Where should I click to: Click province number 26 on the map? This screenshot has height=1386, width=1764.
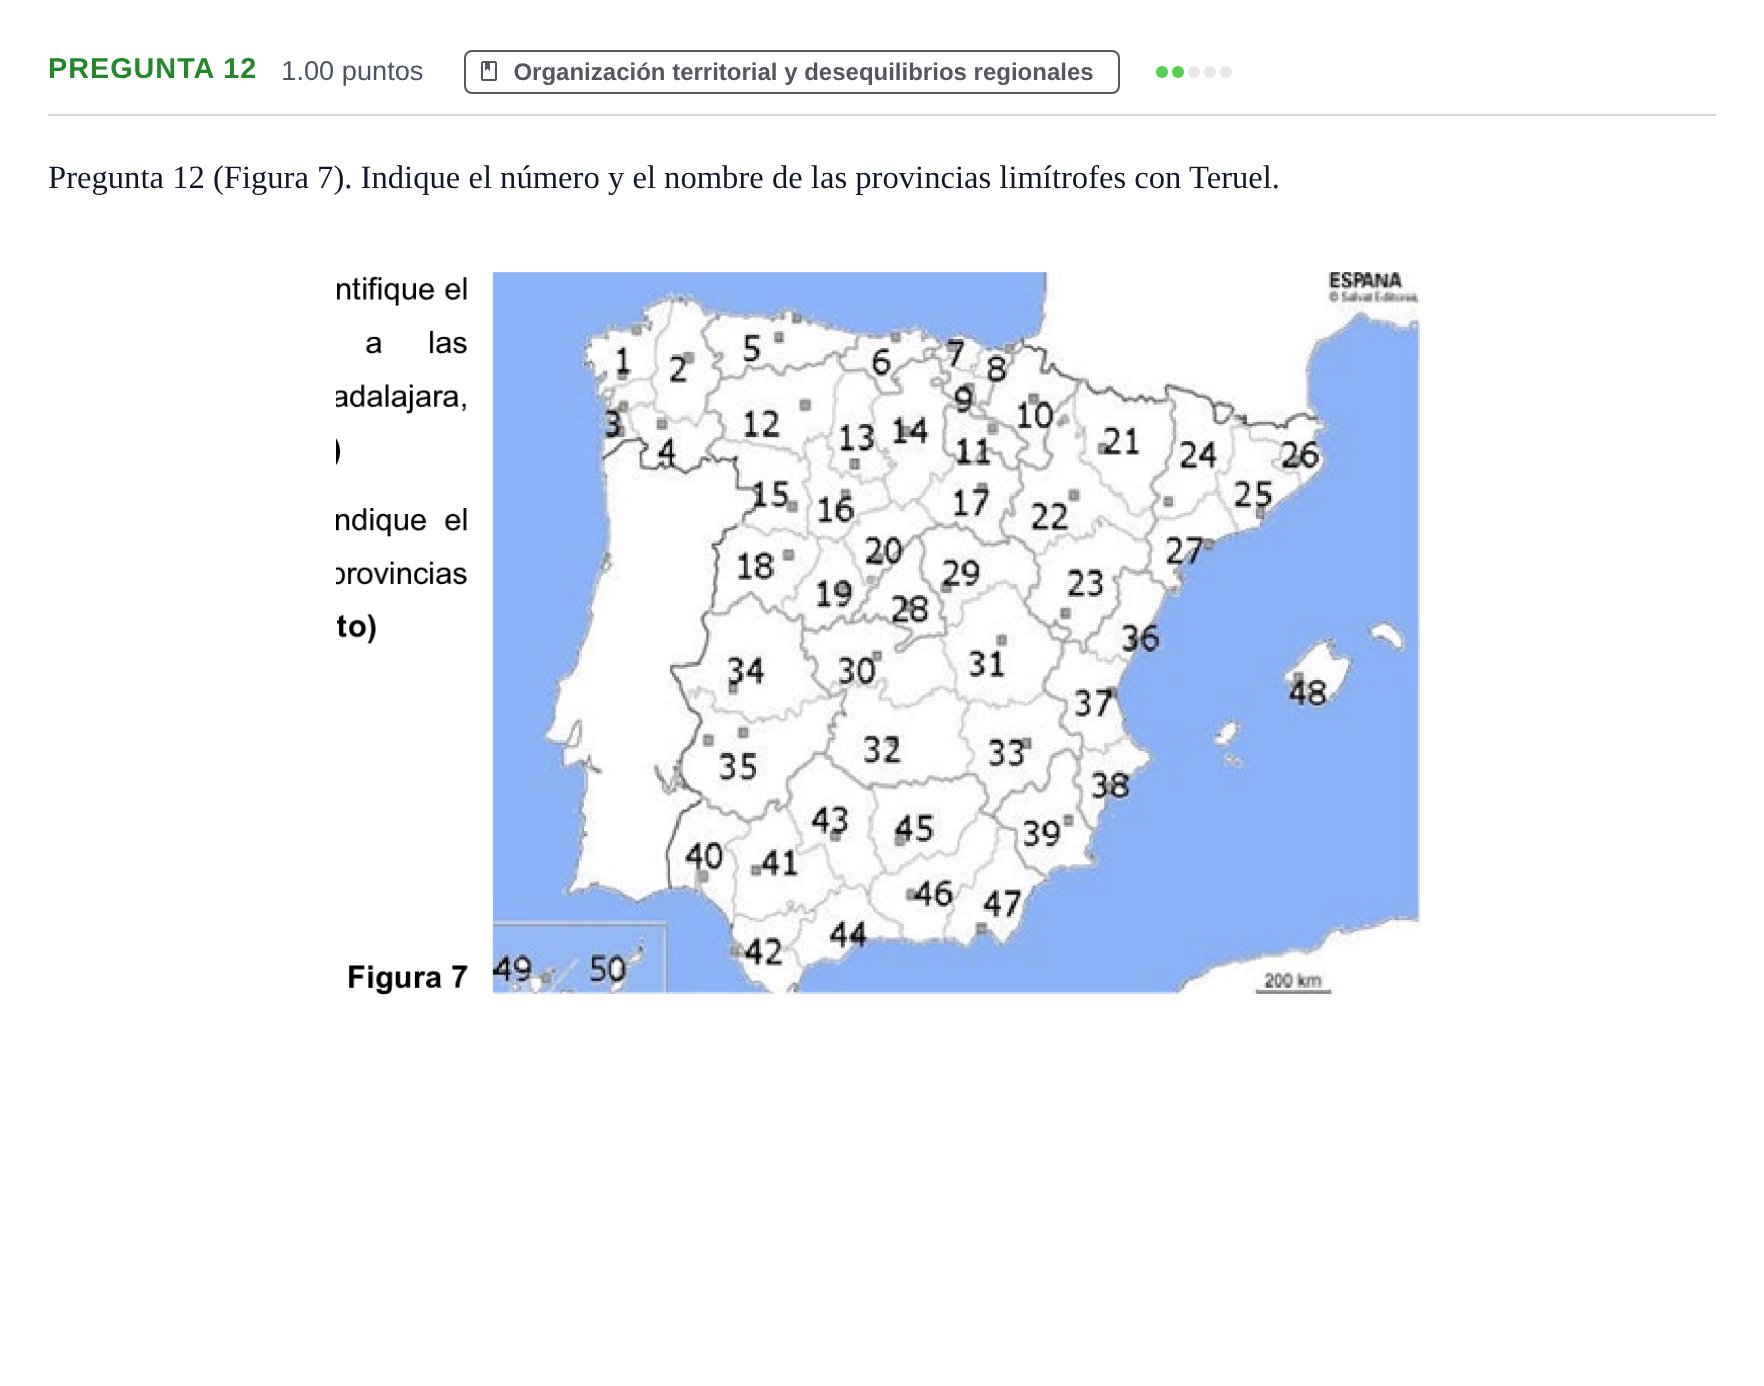[1300, 456]
